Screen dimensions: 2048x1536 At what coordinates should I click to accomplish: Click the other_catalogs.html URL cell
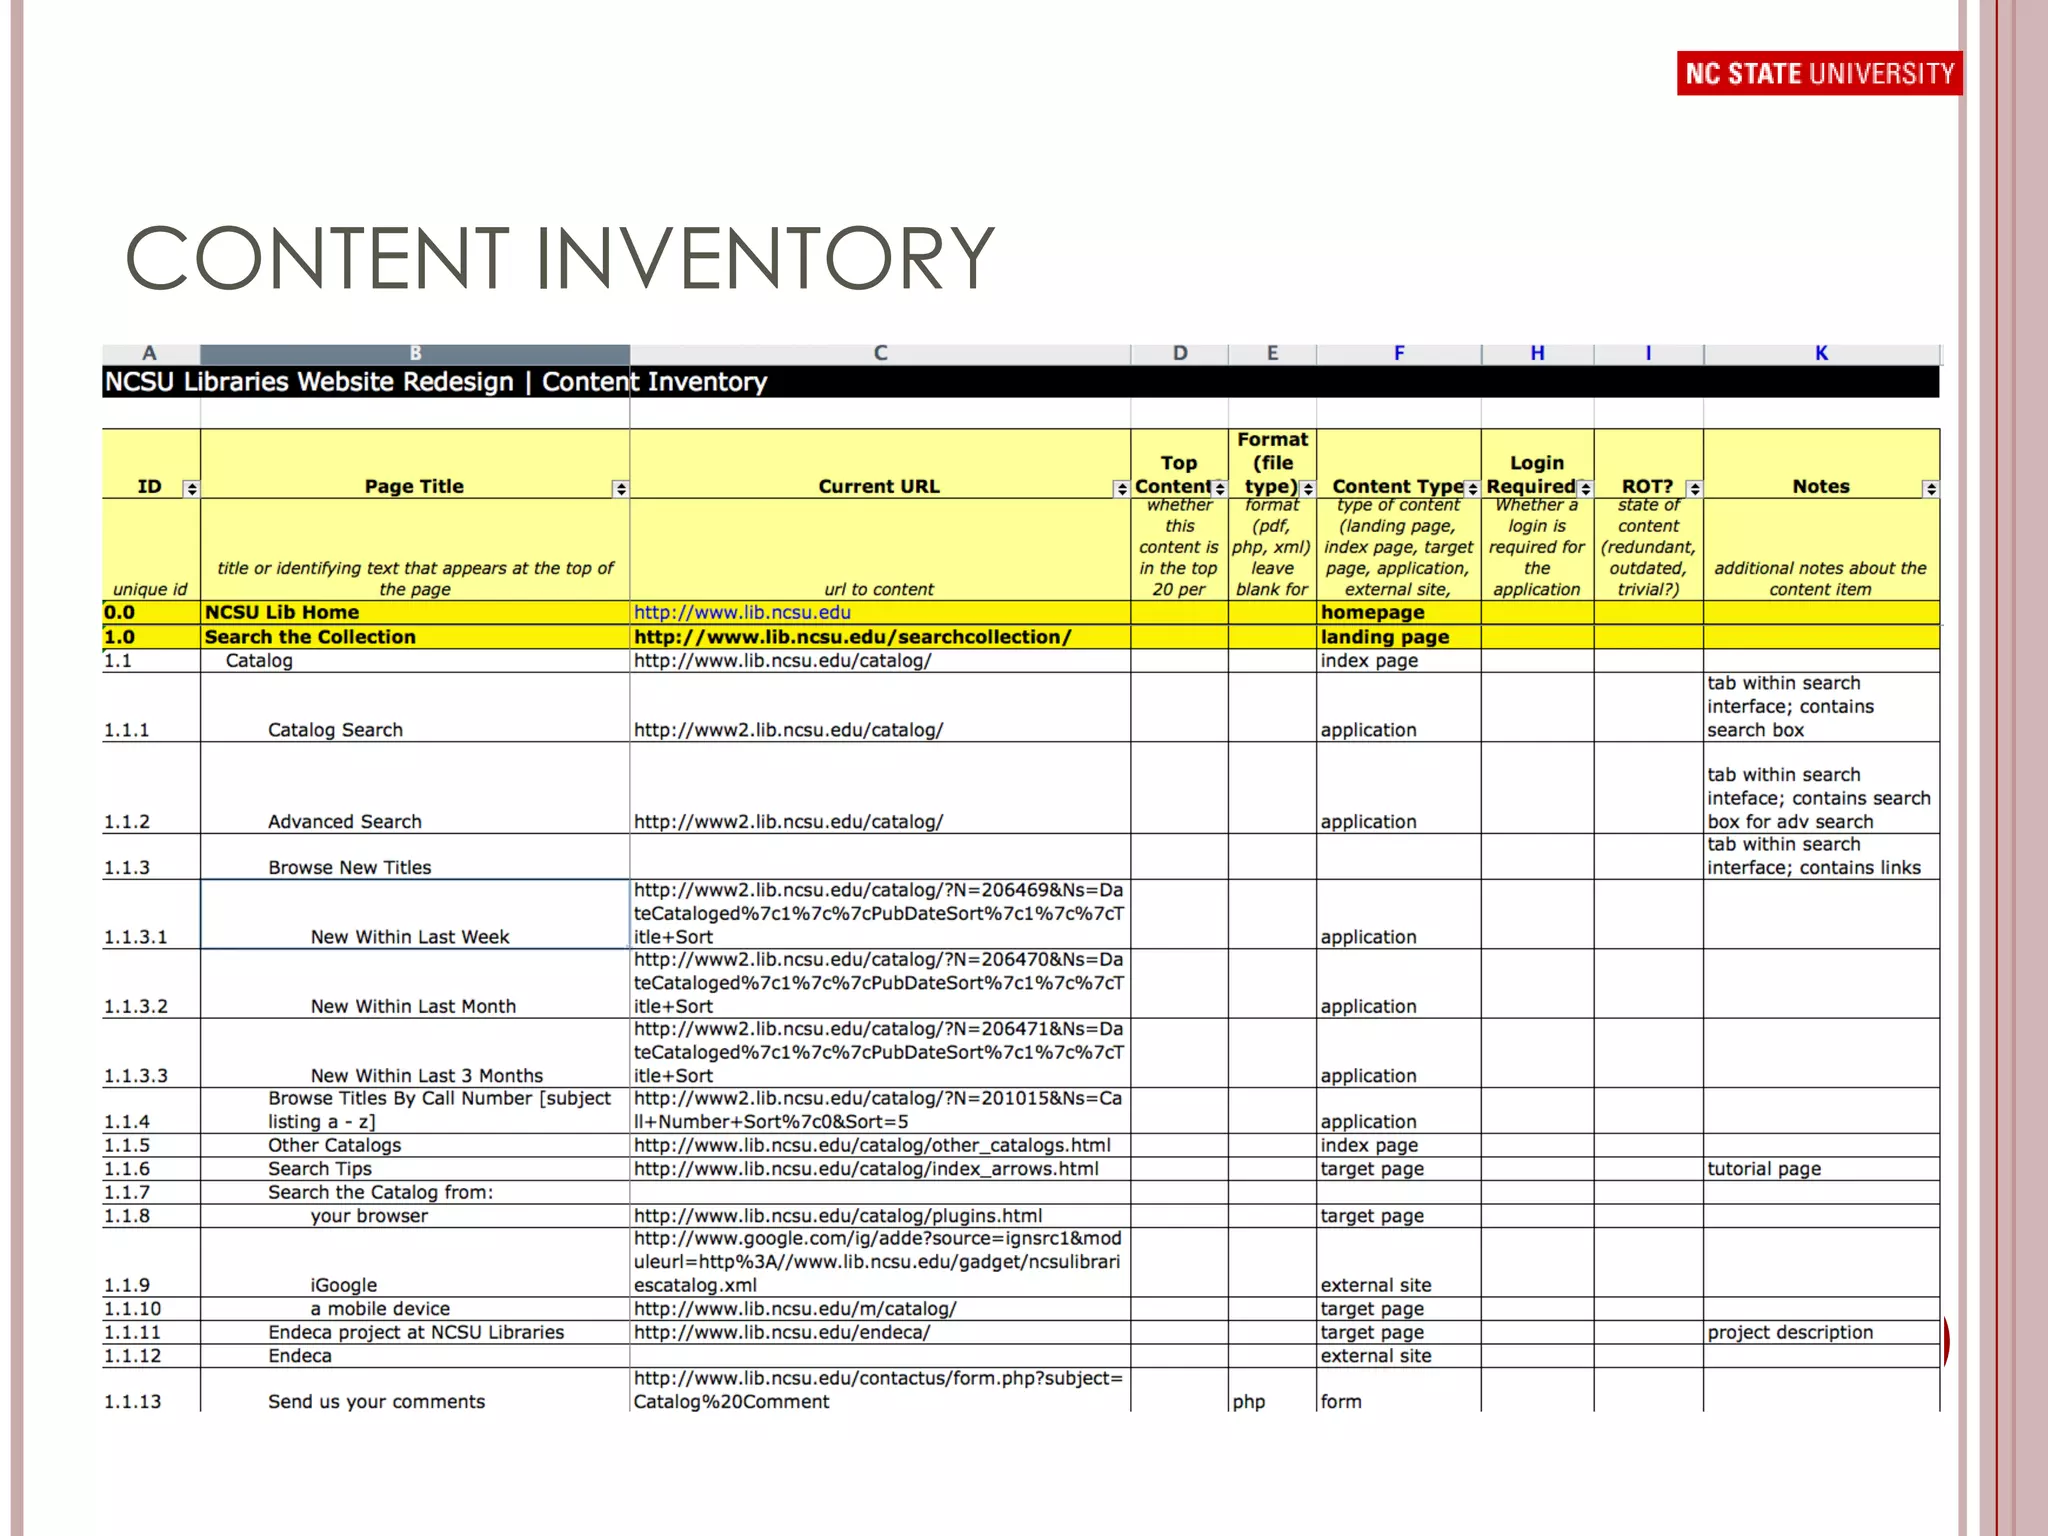pos(880,1145)
